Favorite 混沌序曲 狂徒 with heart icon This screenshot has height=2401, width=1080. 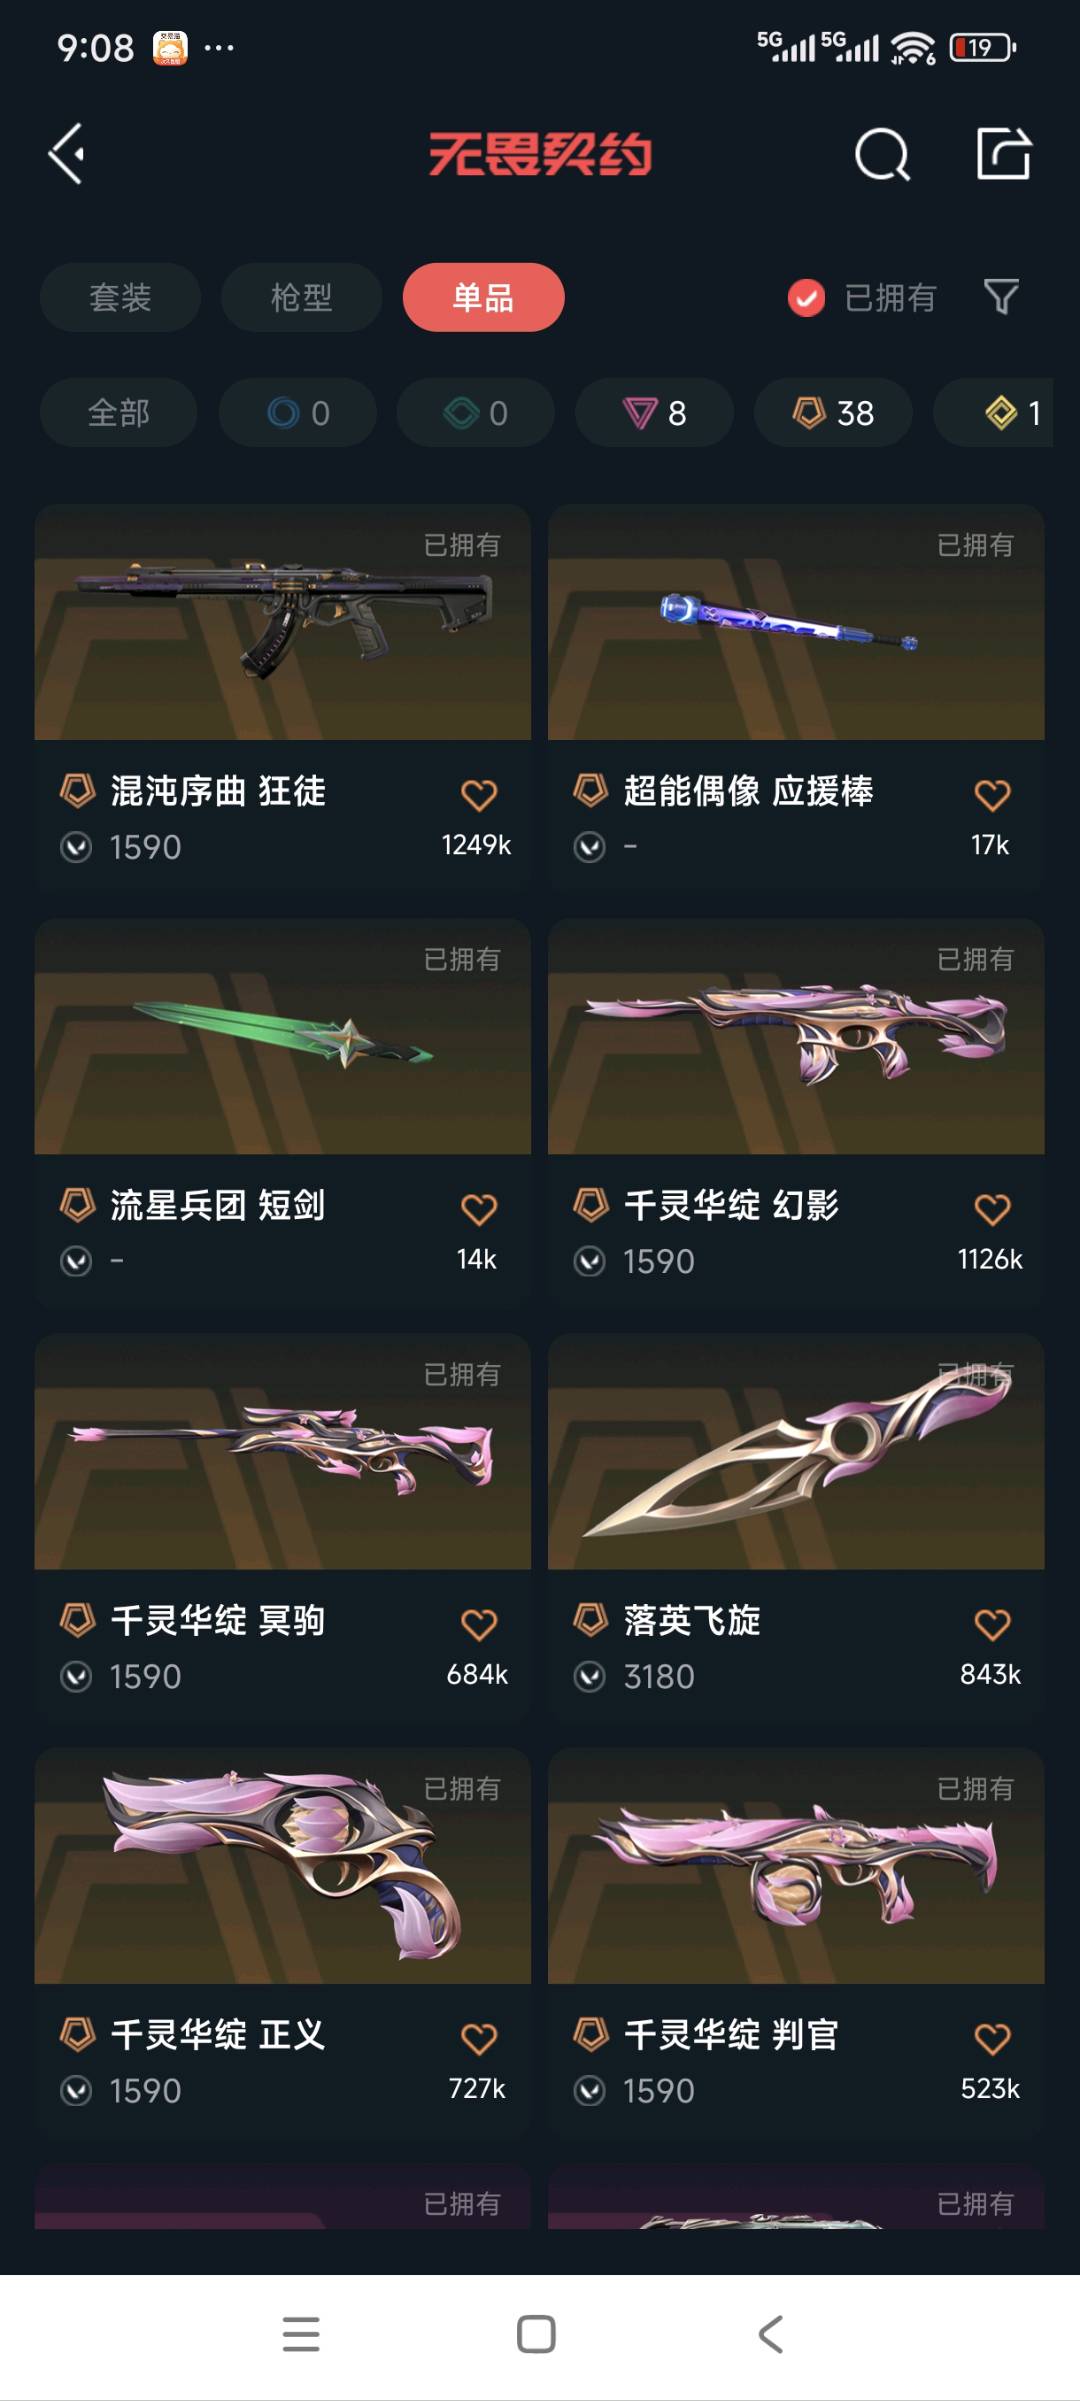478,795
